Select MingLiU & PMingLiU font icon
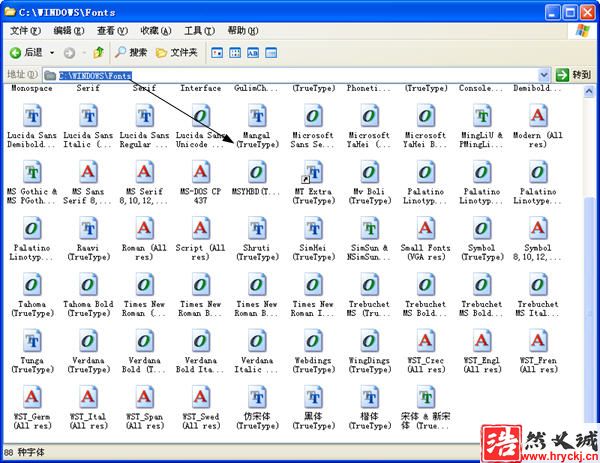The height and width of the screenshot is (463, 600). pyautogui.click(x=481, y=116)
